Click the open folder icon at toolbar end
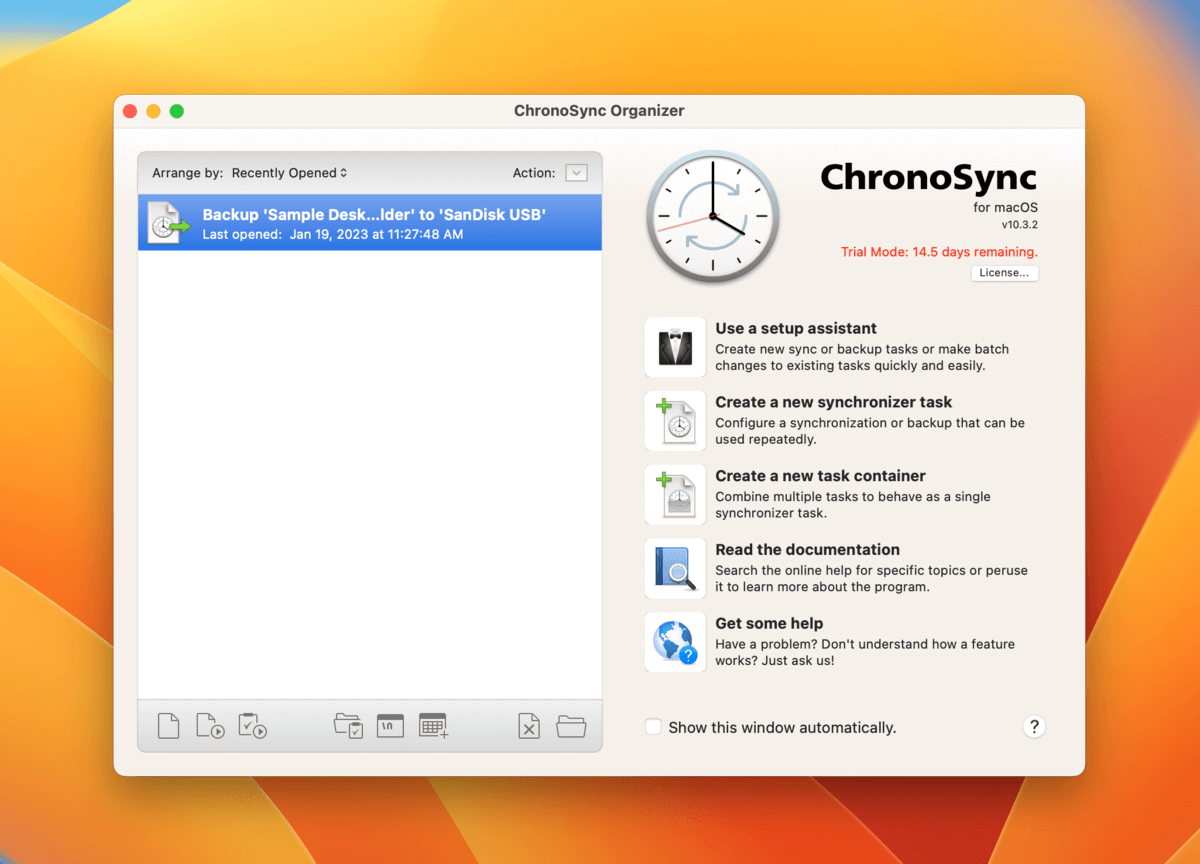 [x=571, y=726]
